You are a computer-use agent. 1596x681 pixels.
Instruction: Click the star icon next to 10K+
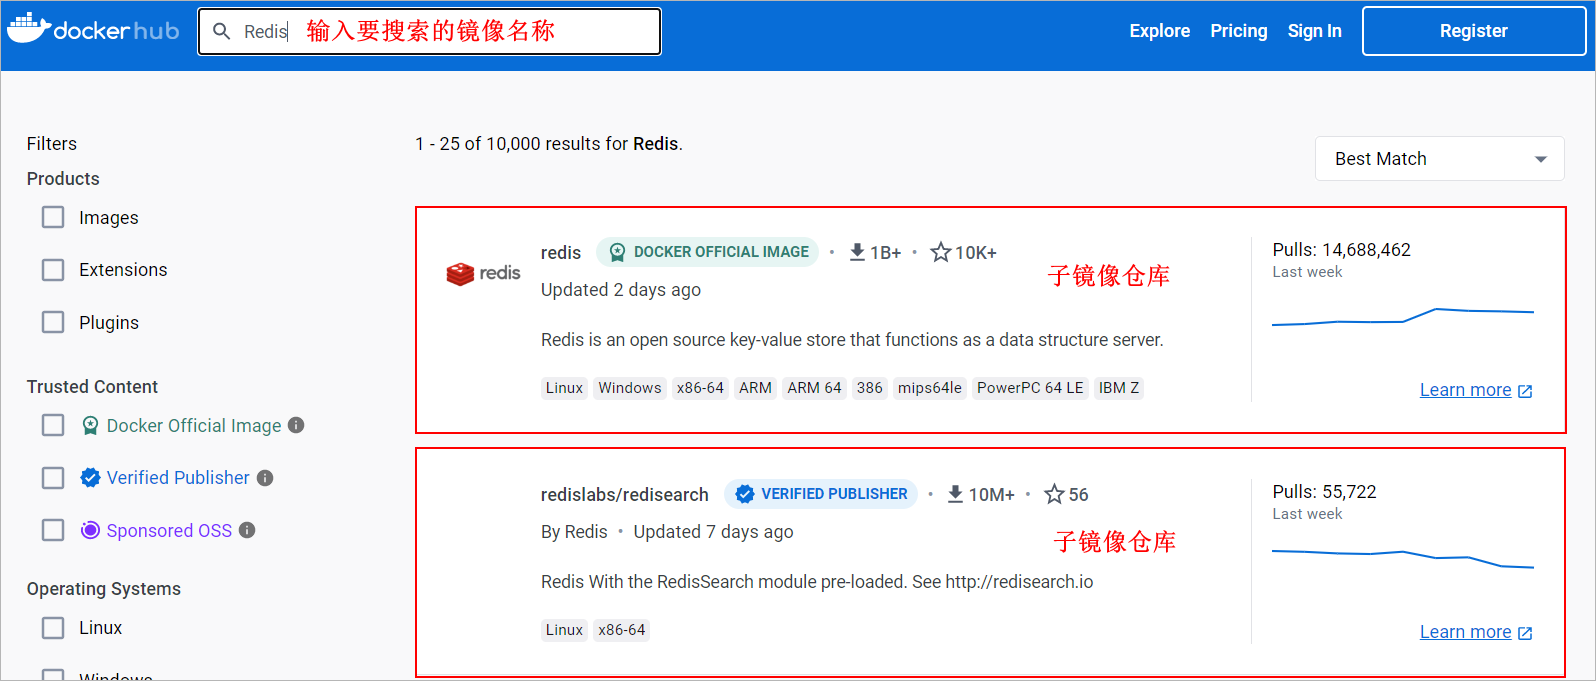[940, 252]
